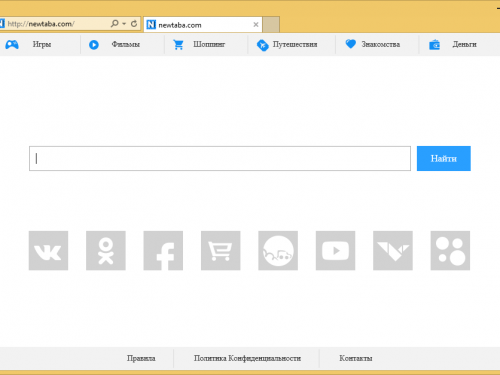
Task: Click the heart icon next to Знакомства
Action: 351,44
